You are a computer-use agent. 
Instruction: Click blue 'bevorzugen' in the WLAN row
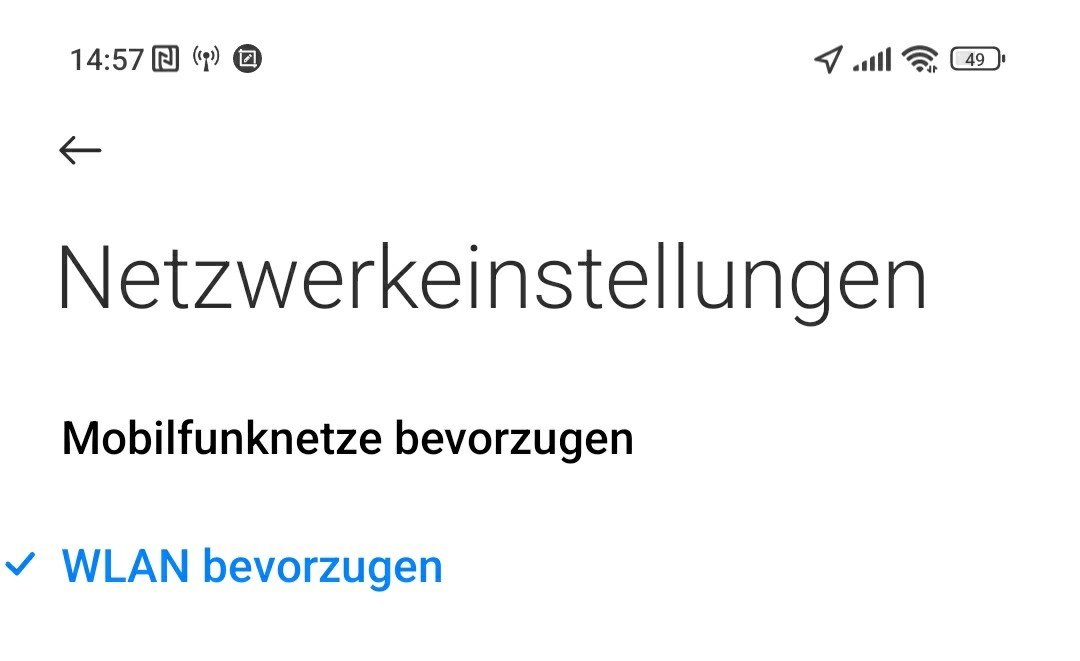(322, 567)
